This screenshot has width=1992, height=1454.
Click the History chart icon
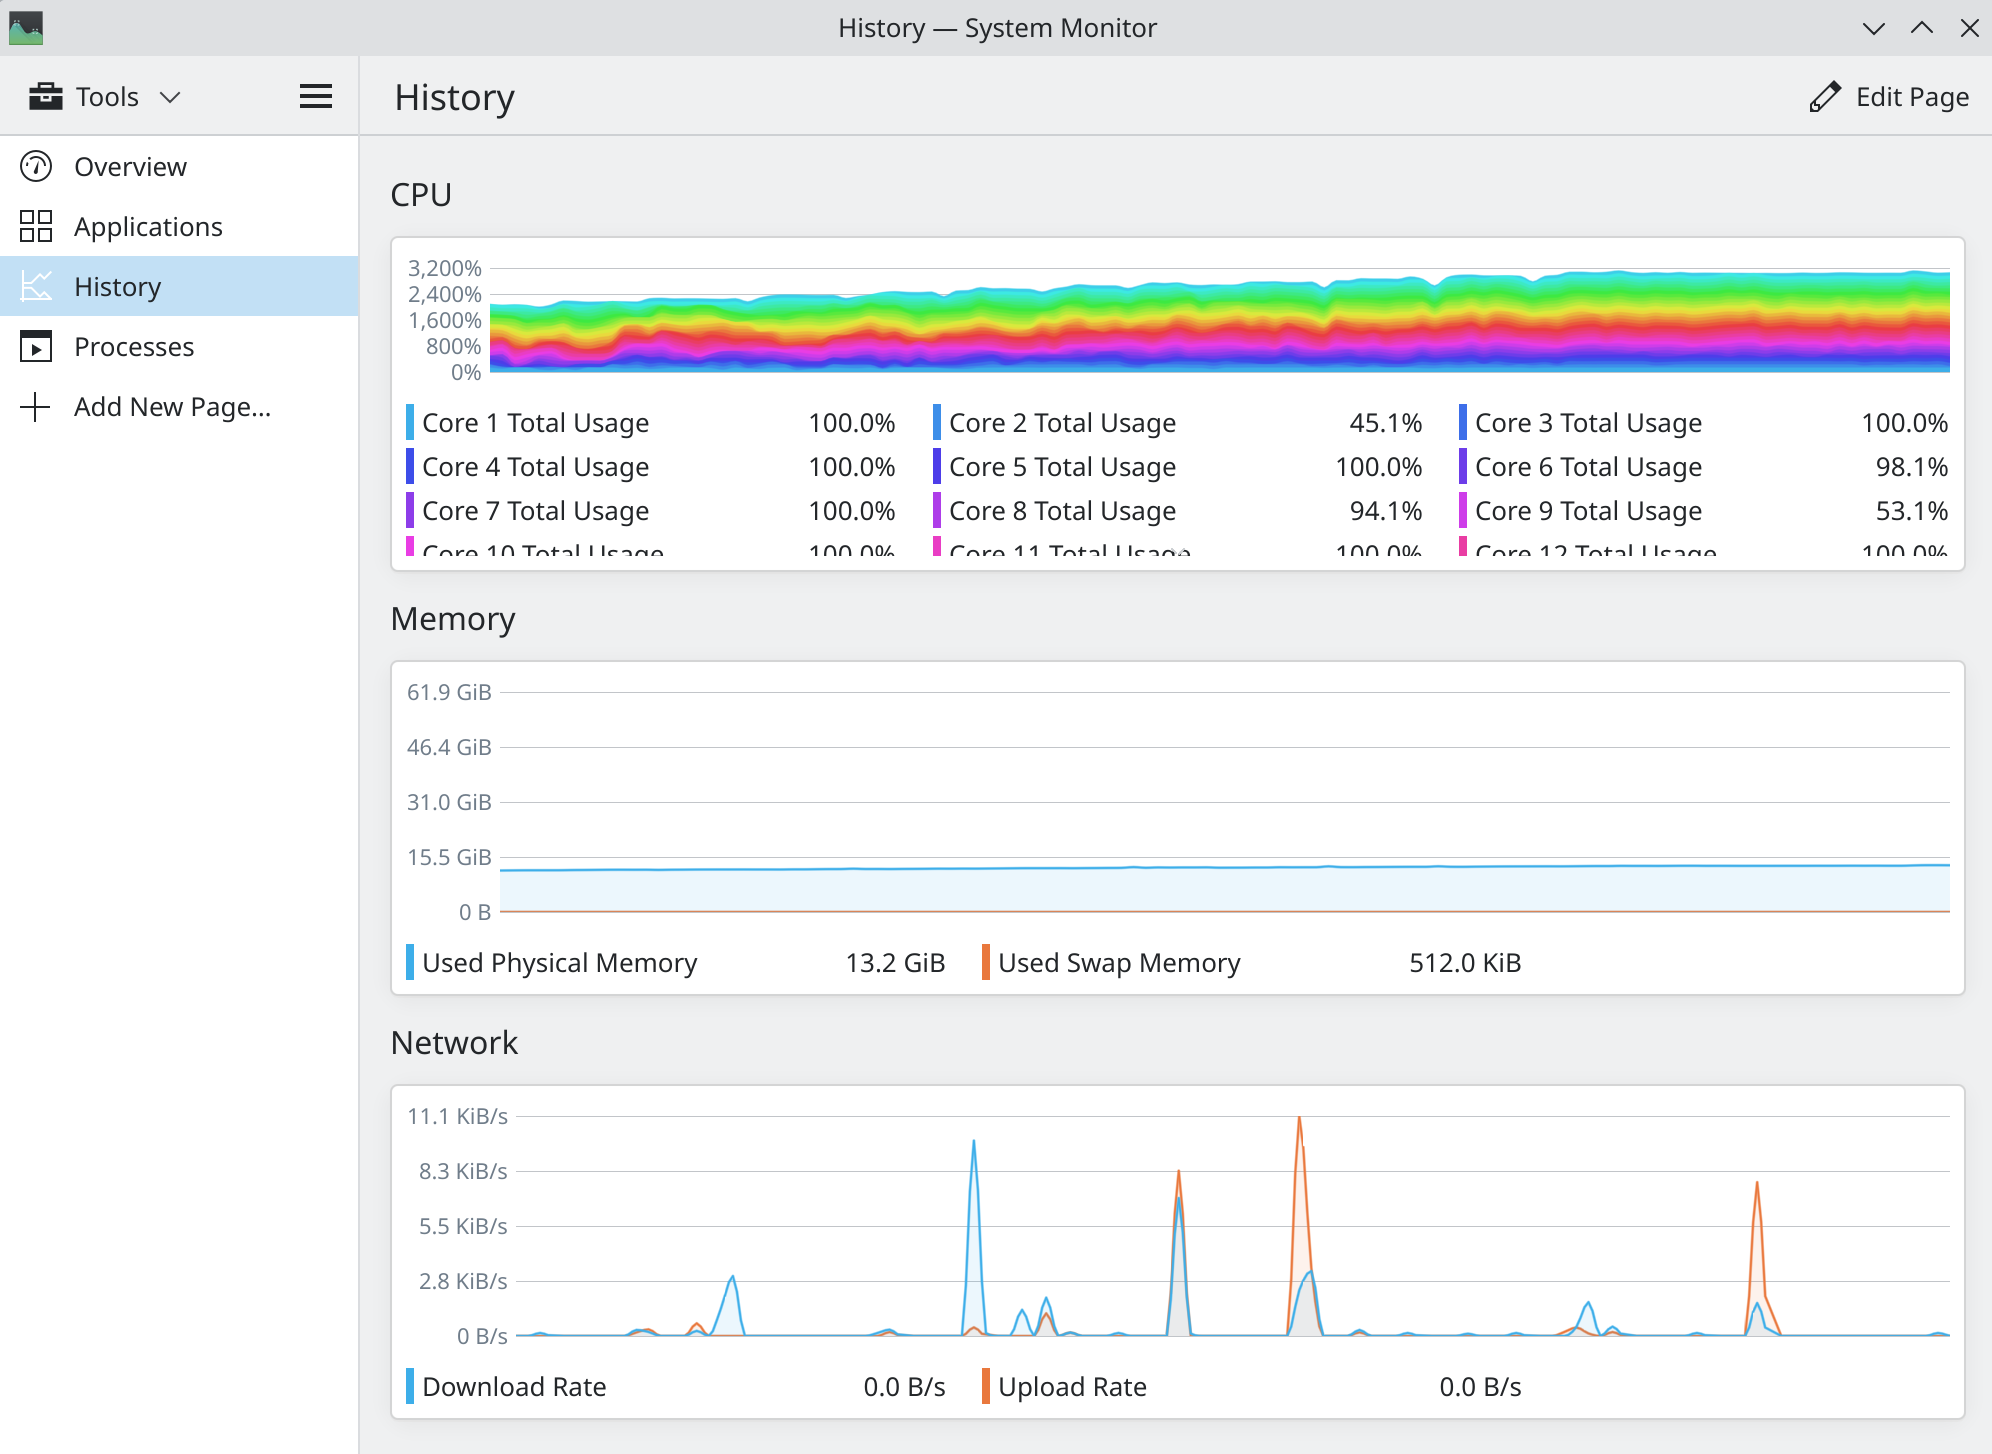click(x=36, y=286)
